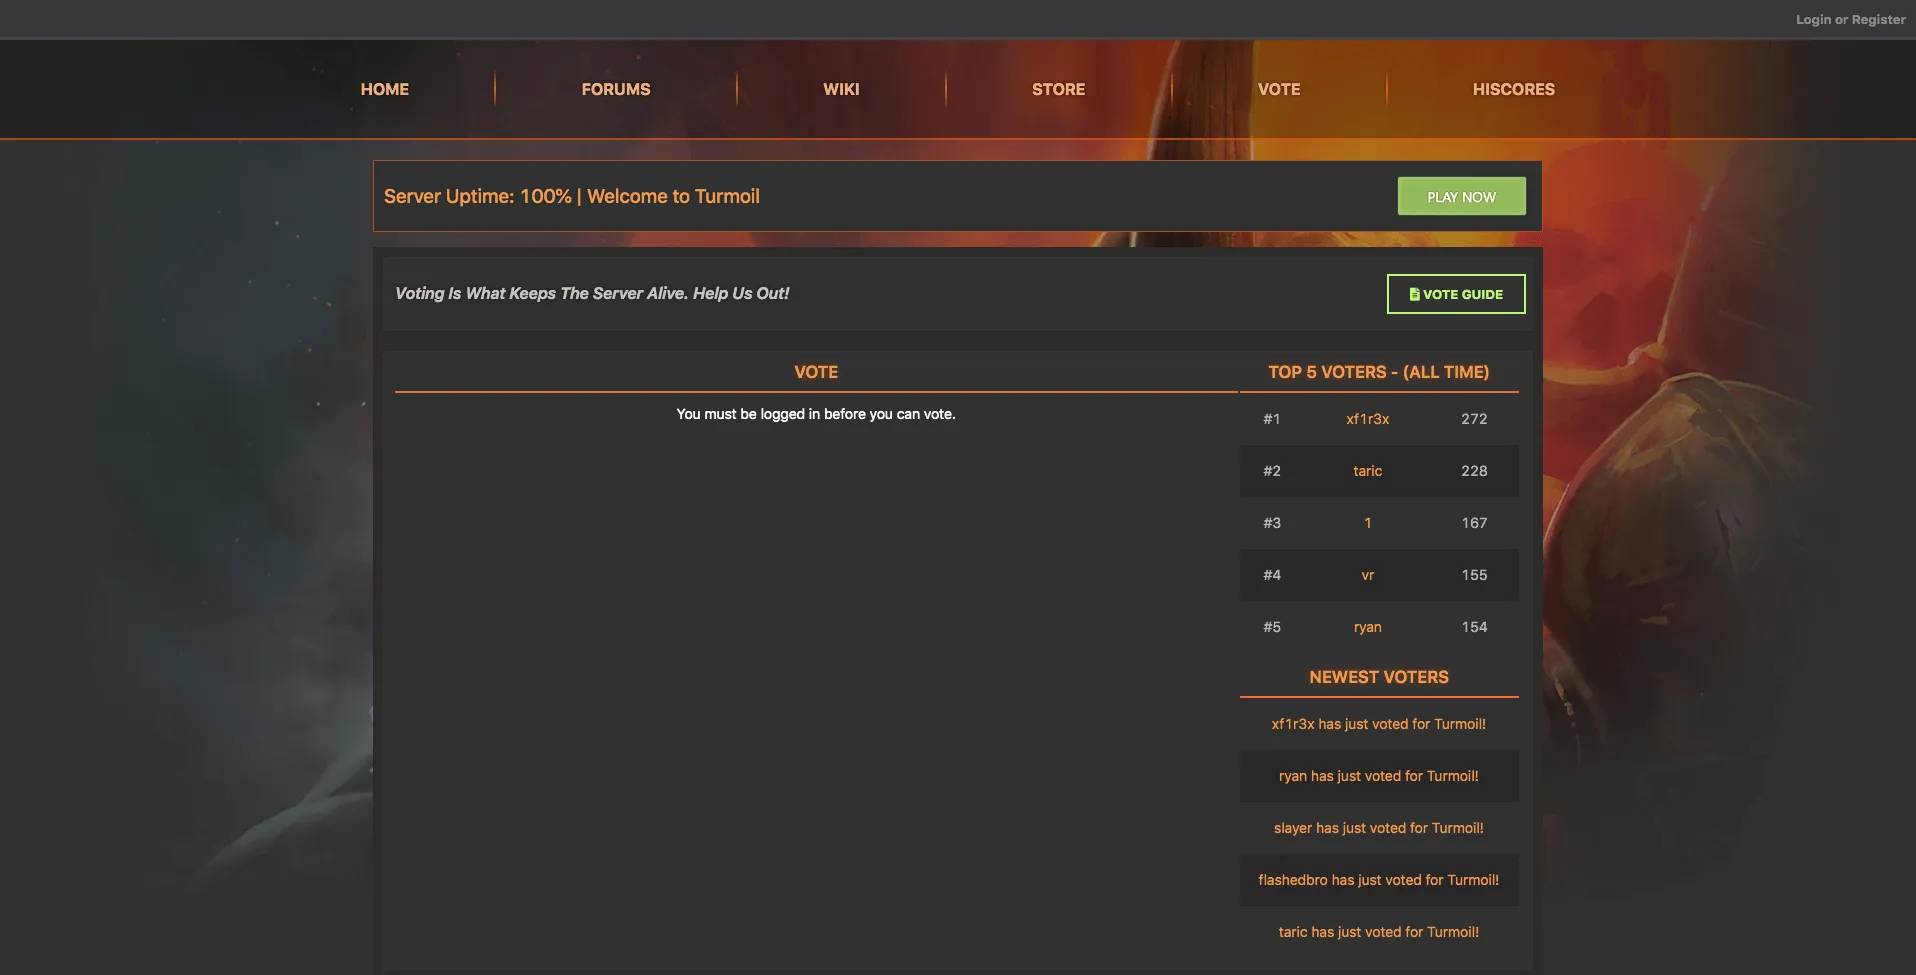Viewport: 1916px width, 975px height.
Task: Click top voter xf1r3x in the leaderboard
Action: pyautogui.click(x=1367, y=419)
